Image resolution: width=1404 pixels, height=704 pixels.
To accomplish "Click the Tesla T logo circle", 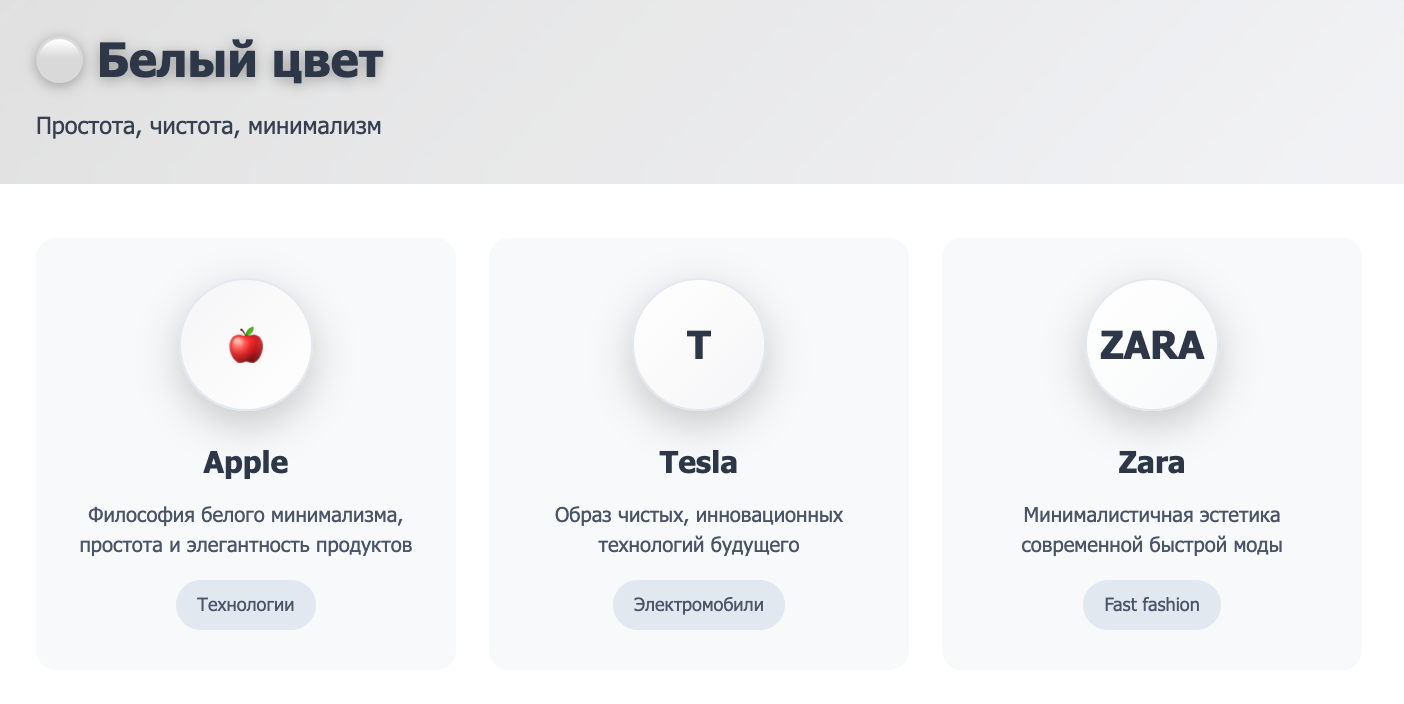I will click(x=699, y=345).
